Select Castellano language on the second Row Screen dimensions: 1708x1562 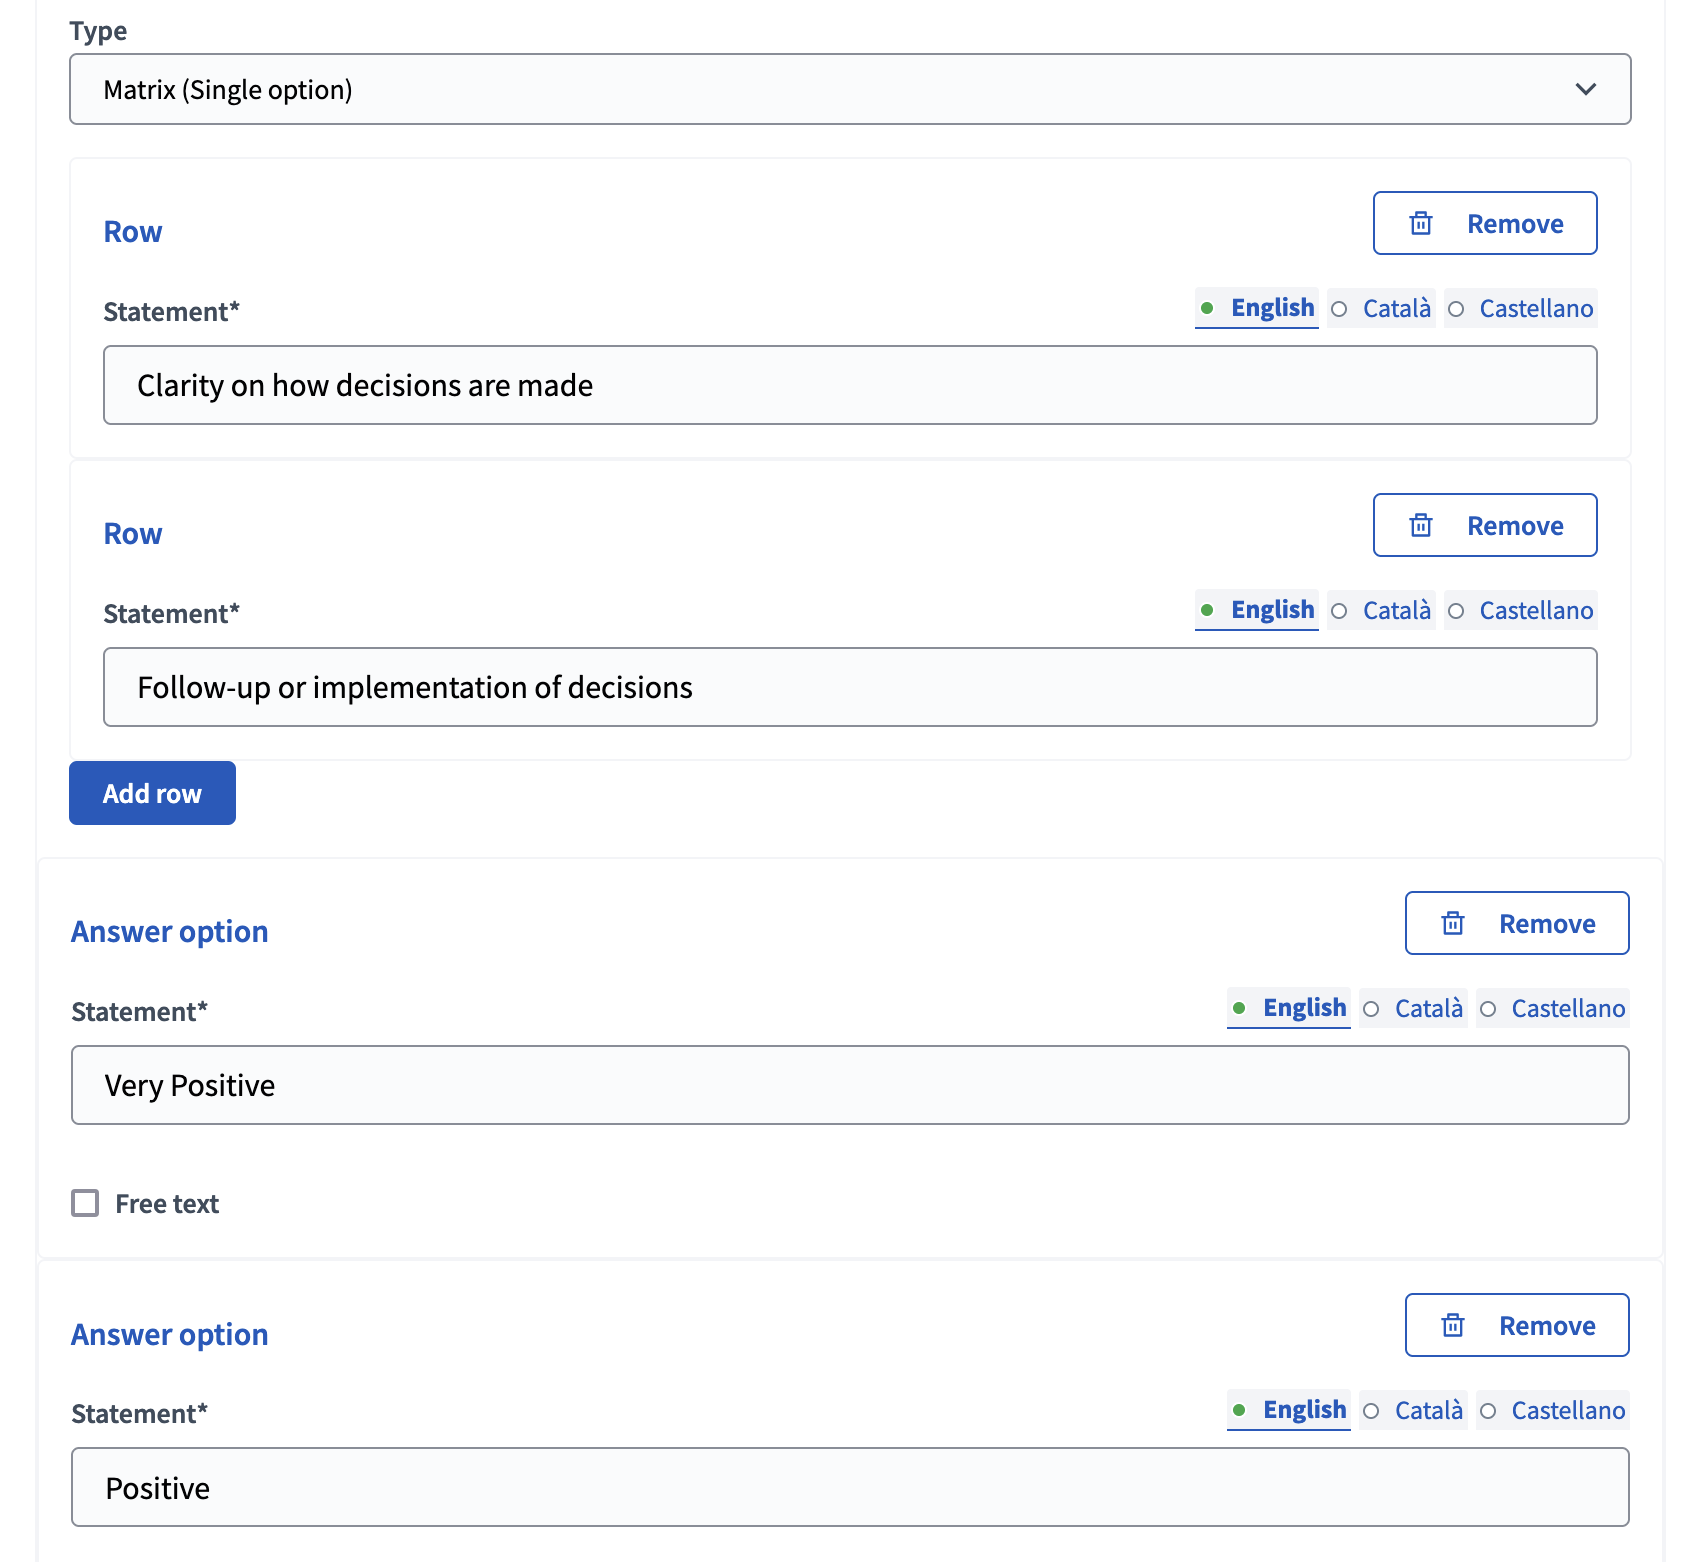click(x=1536, y=610)
